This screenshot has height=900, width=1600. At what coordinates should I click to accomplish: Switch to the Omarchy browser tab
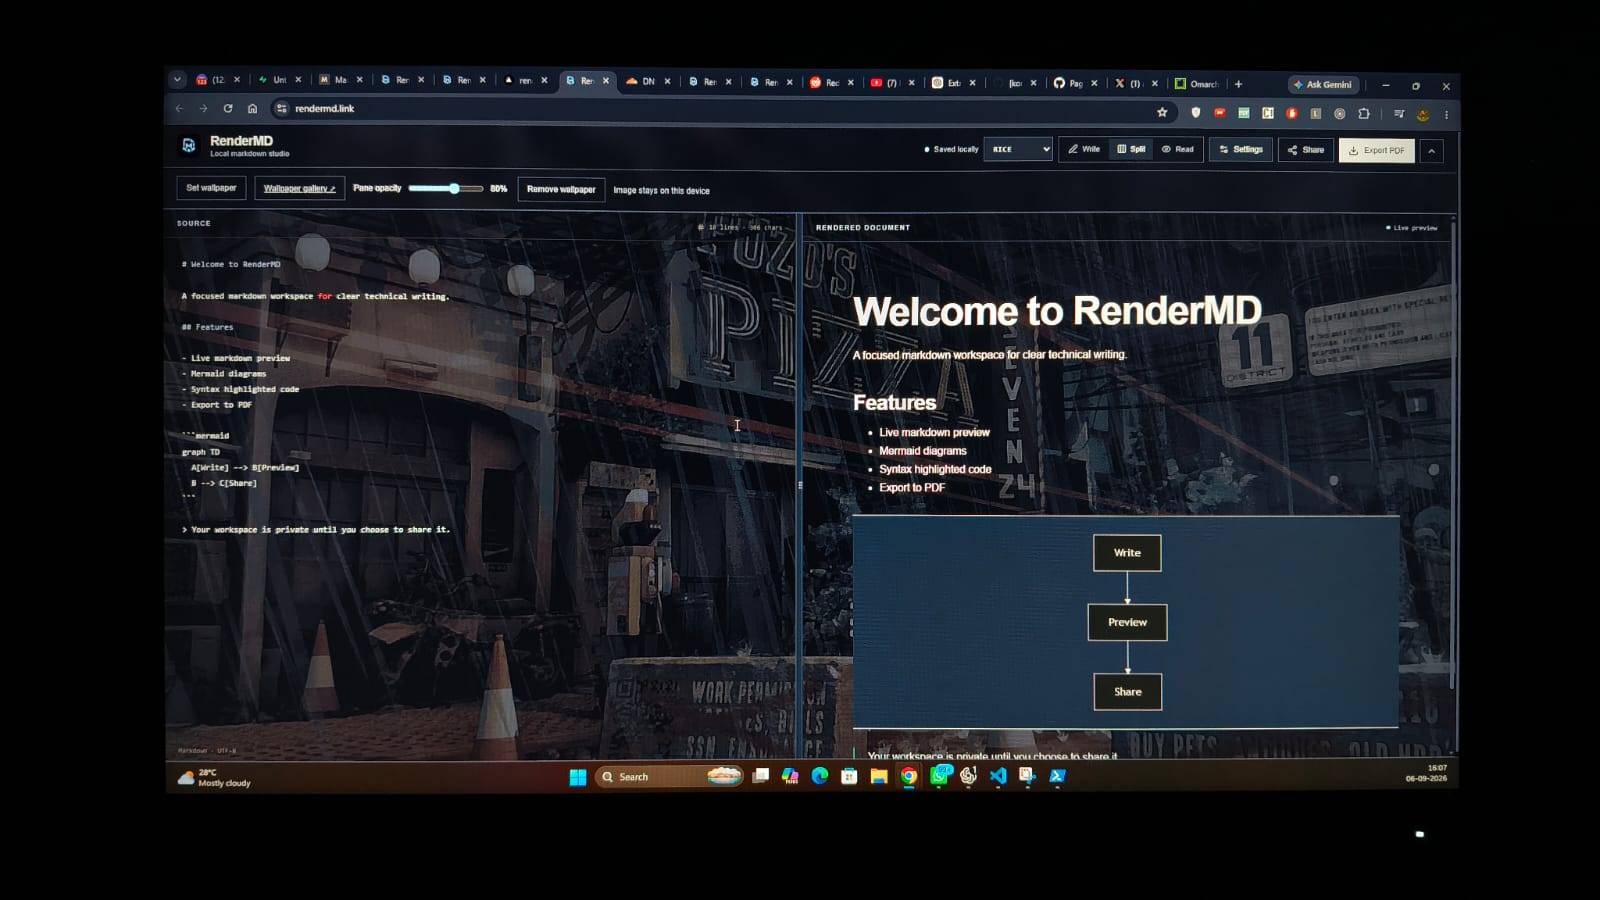point(1196,84)
